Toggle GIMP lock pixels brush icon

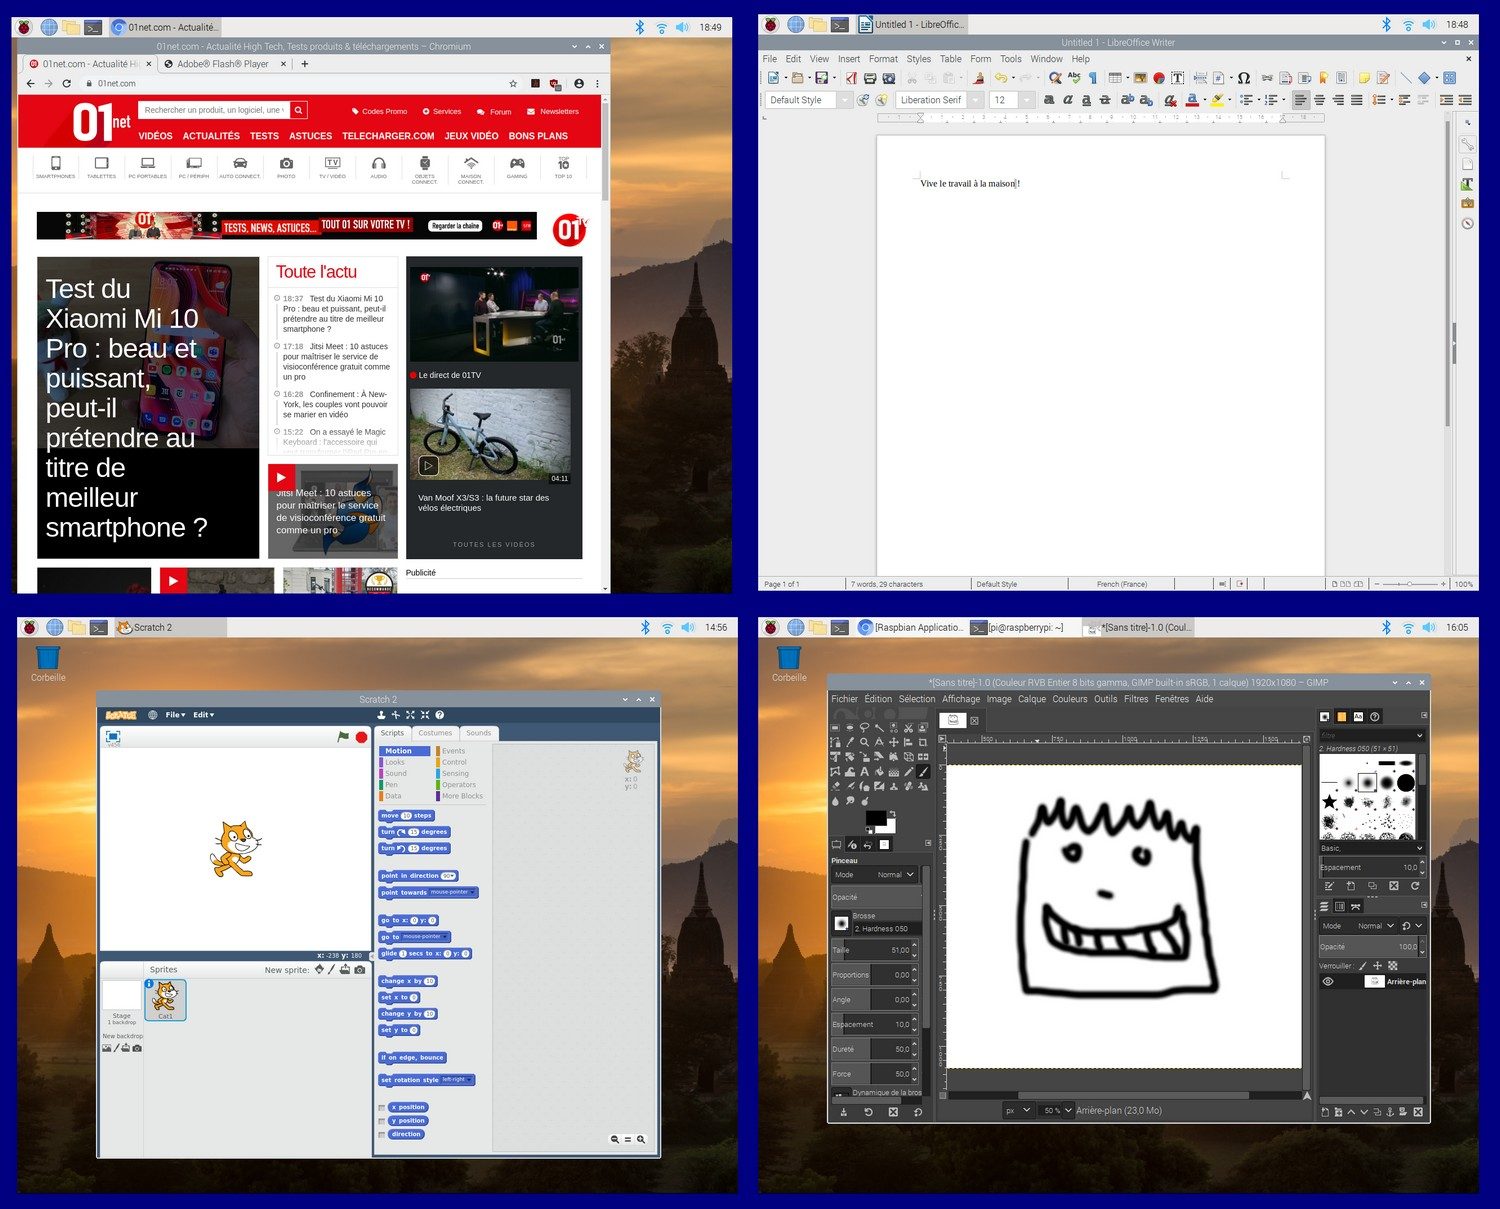point(1362,966)
